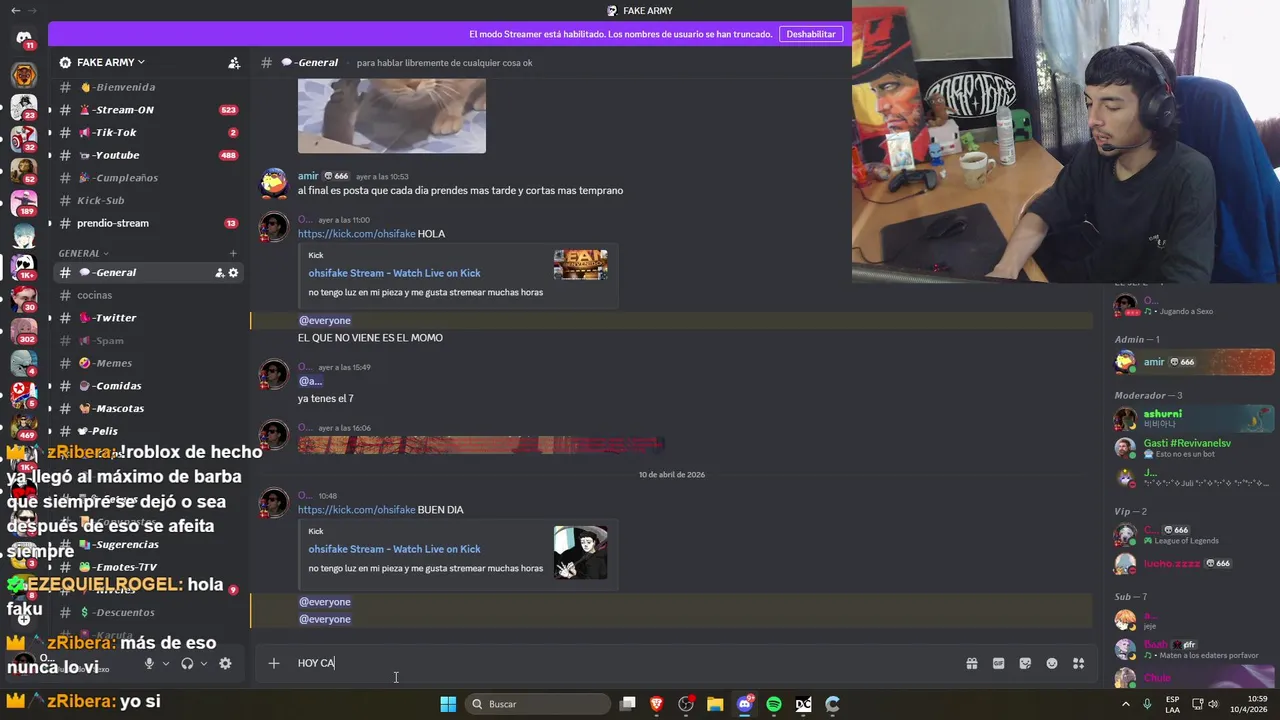Toggle microphone mute in user panel

click(x=149, y=663)
